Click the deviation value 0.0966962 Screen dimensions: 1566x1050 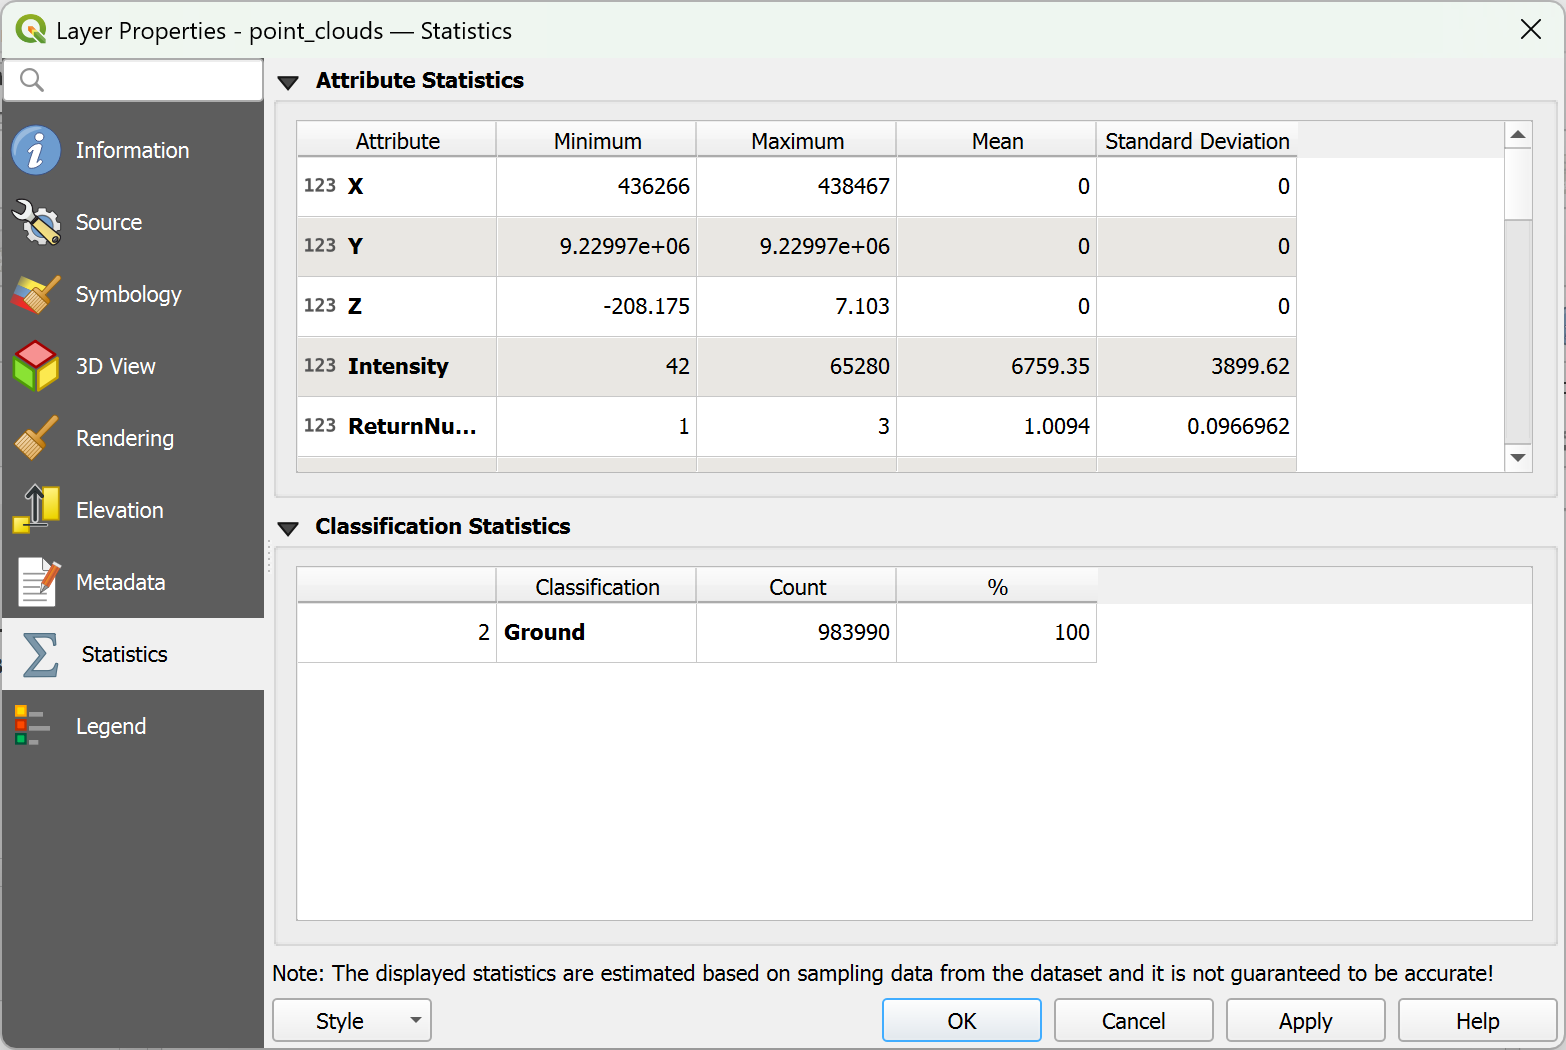1238,426
